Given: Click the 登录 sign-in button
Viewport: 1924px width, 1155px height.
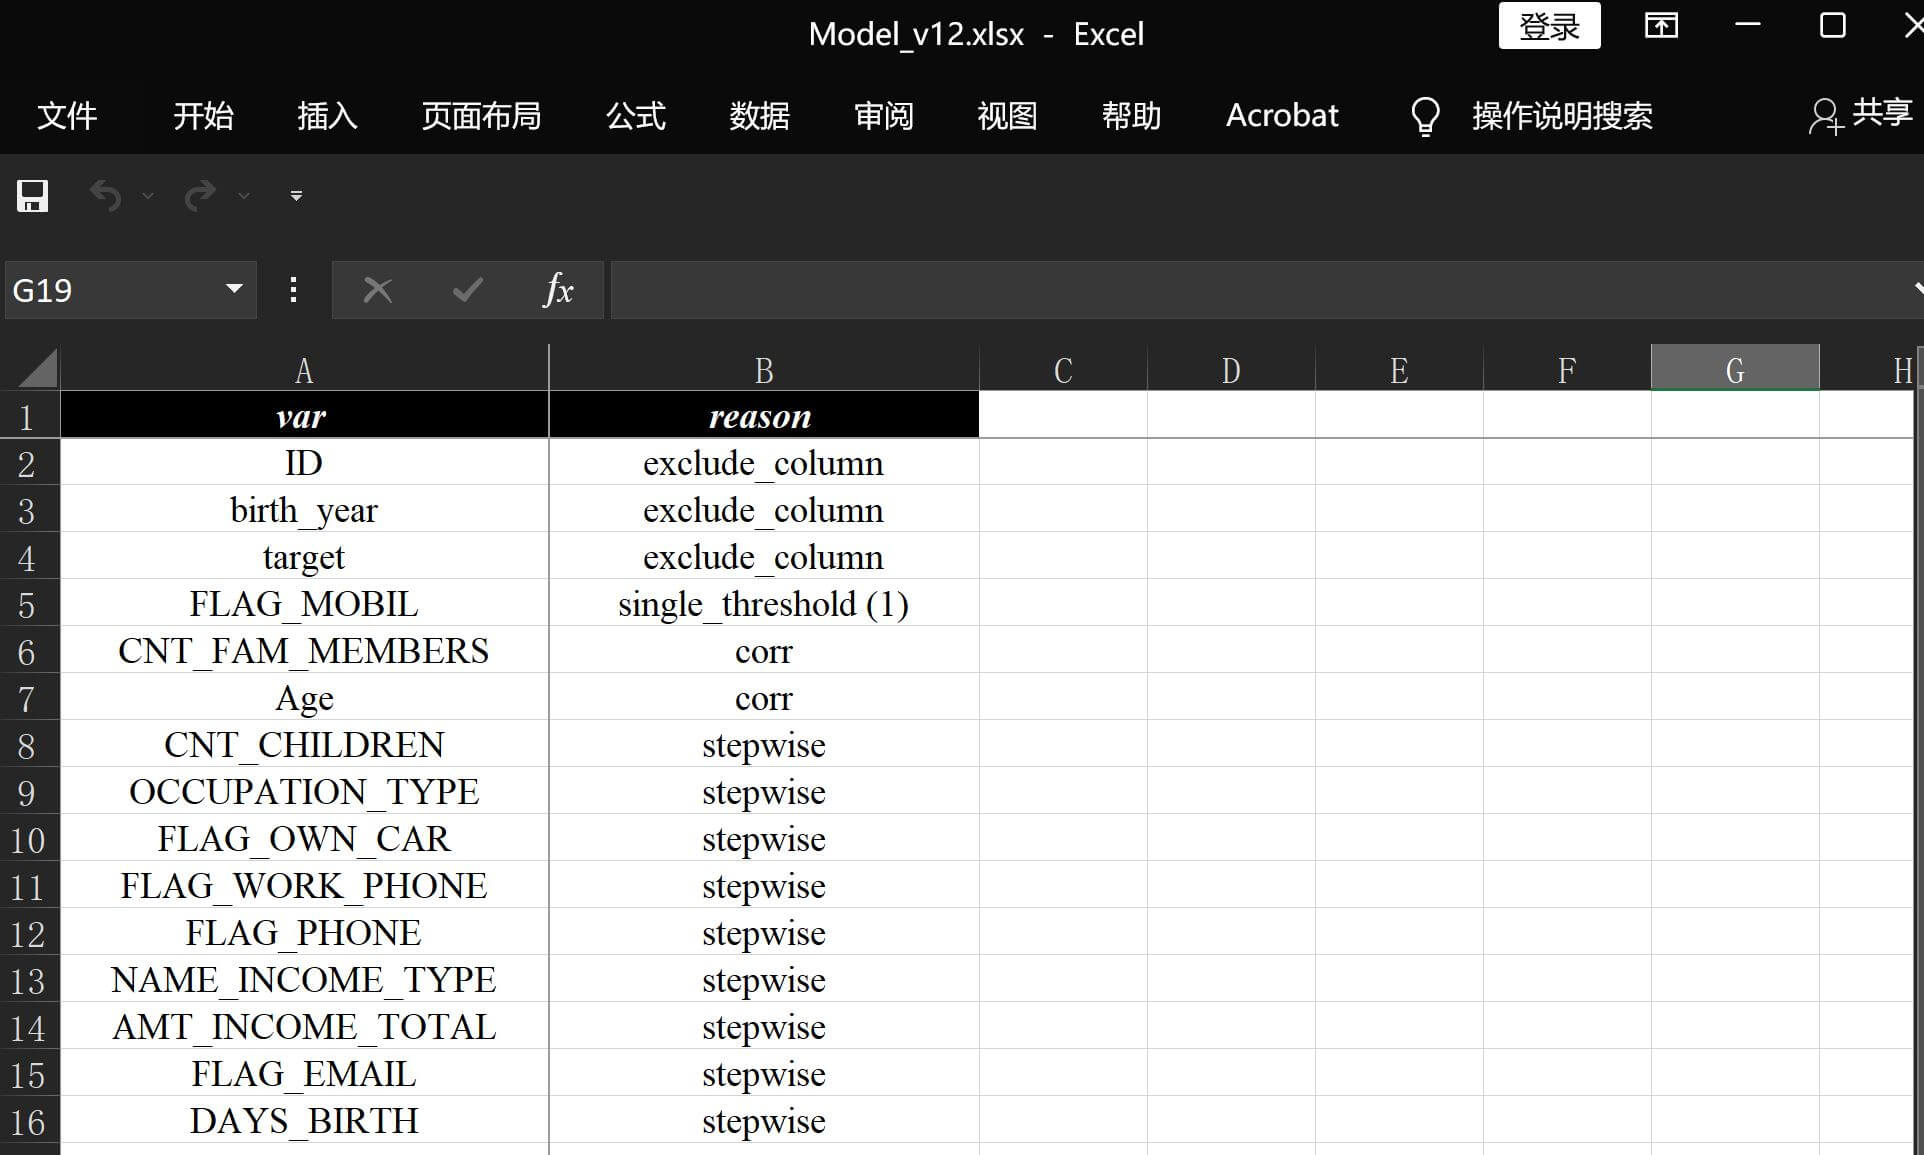Looking at the screenshot, I should pyautogui.click(x=1548, y=26).
